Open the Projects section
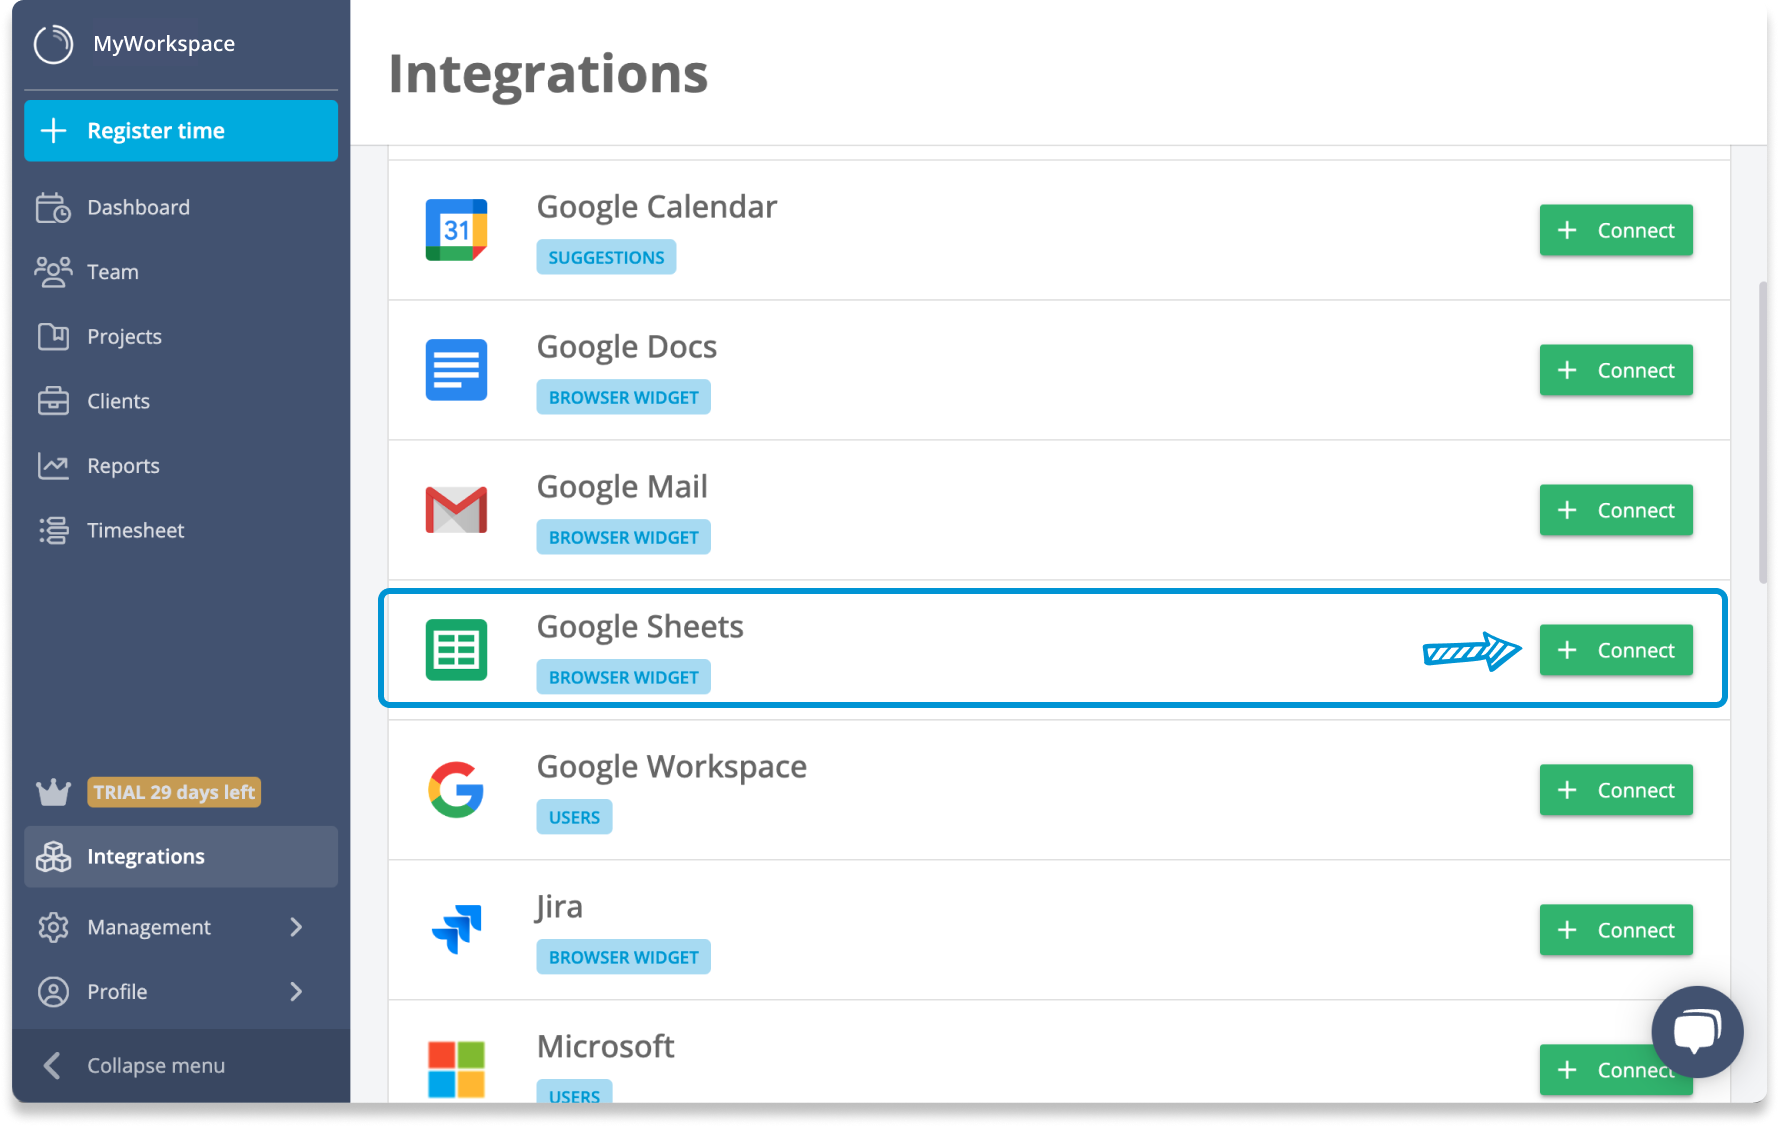 [x=181, y=336]
